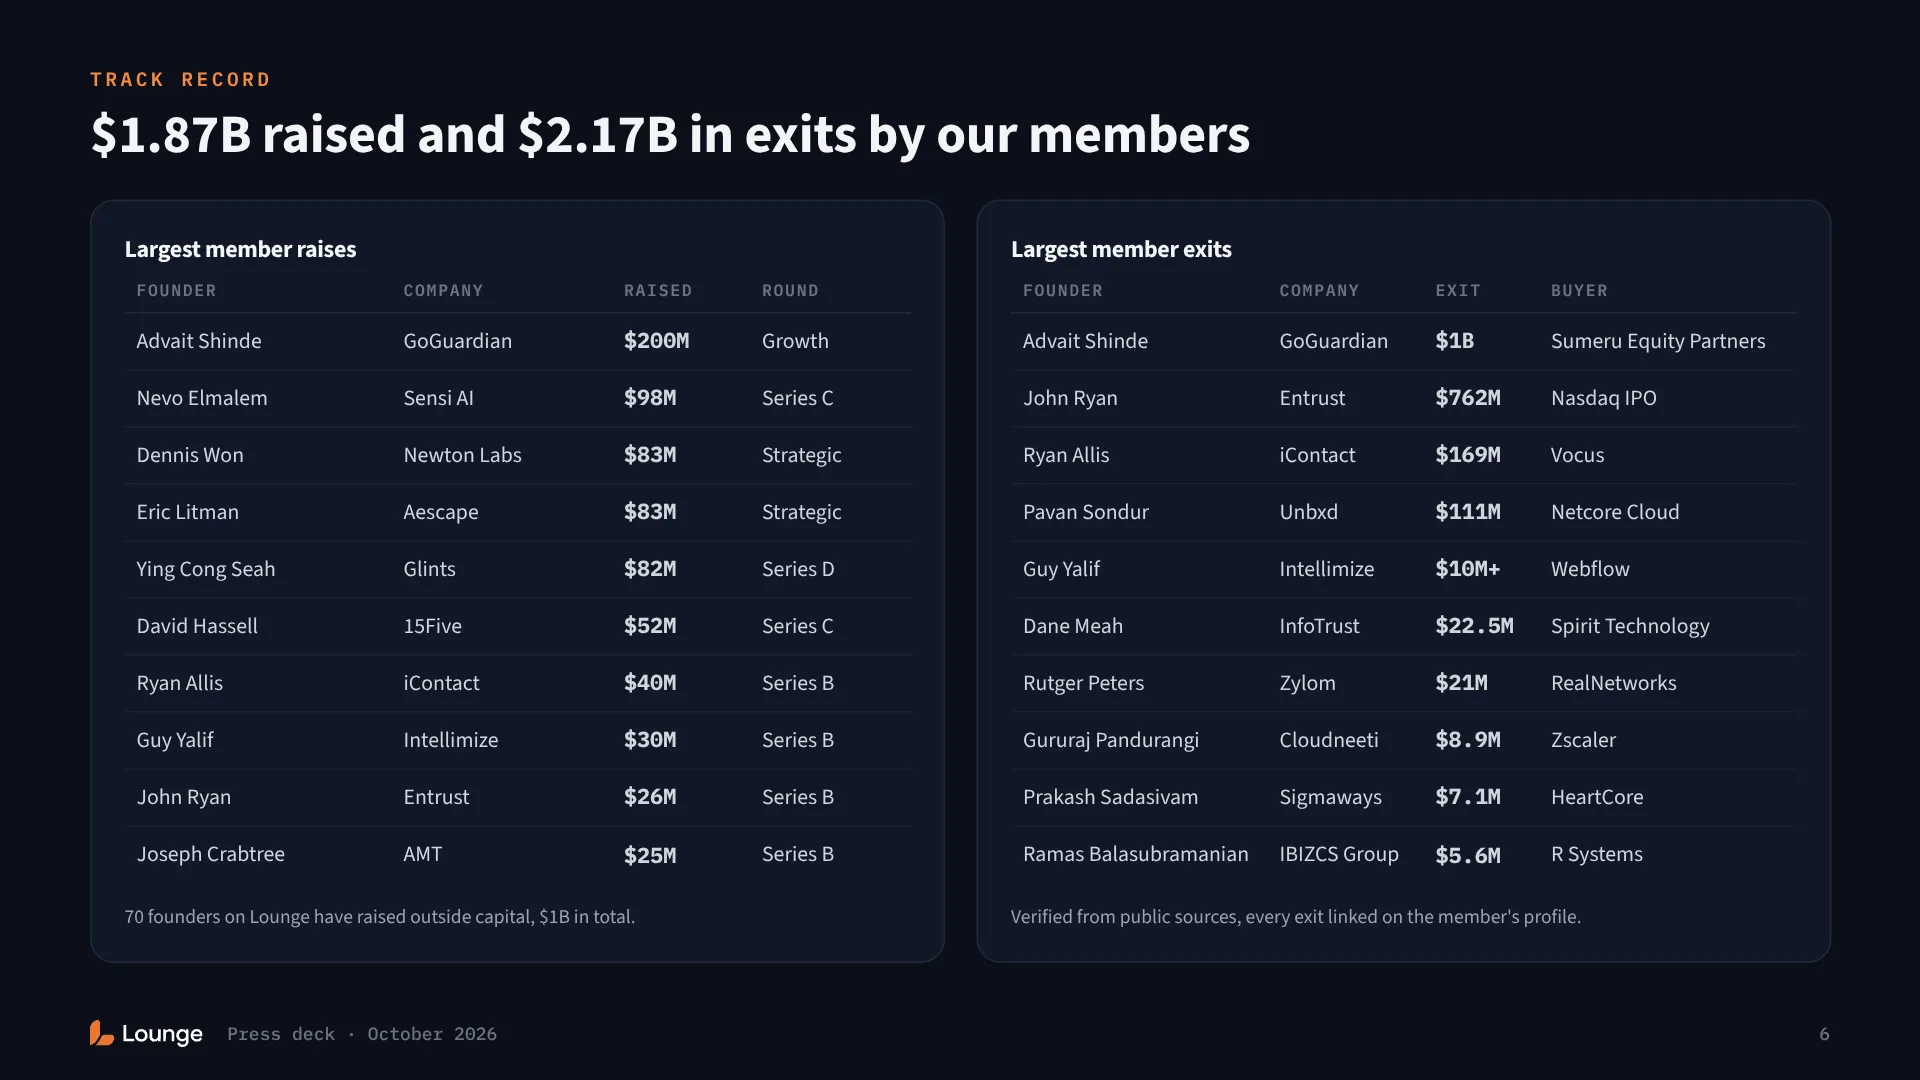The image size is (1920, 1080).
Task: Open Gururaj Pandurangi exit row
Action: [x=1404, y=740]
